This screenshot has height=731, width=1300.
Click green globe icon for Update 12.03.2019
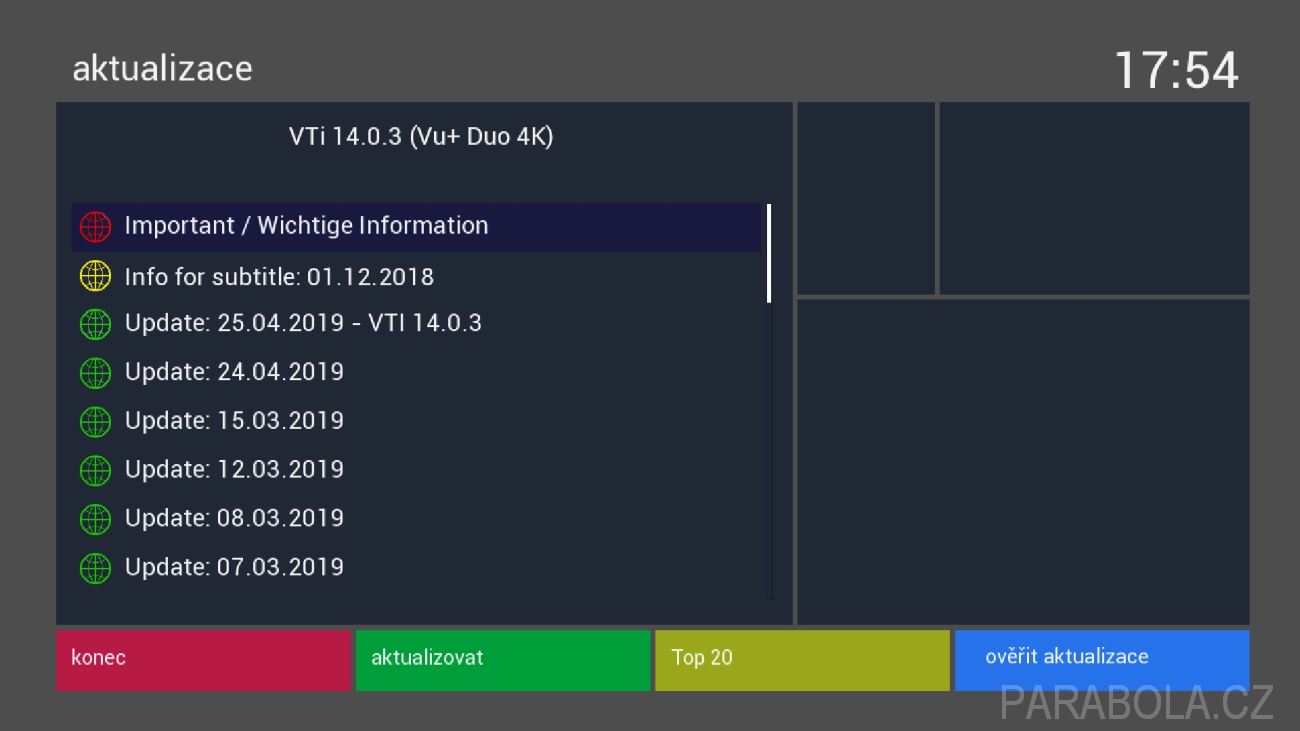tap(95, 470)
